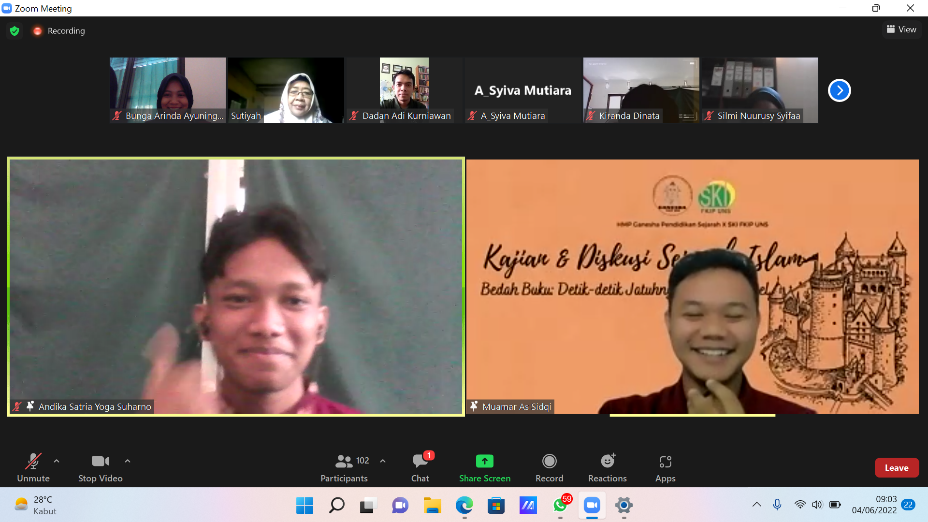Screen dimensions: 928x522
Task: Open WhatsApp from the taskbar
Action: (560, 505)
